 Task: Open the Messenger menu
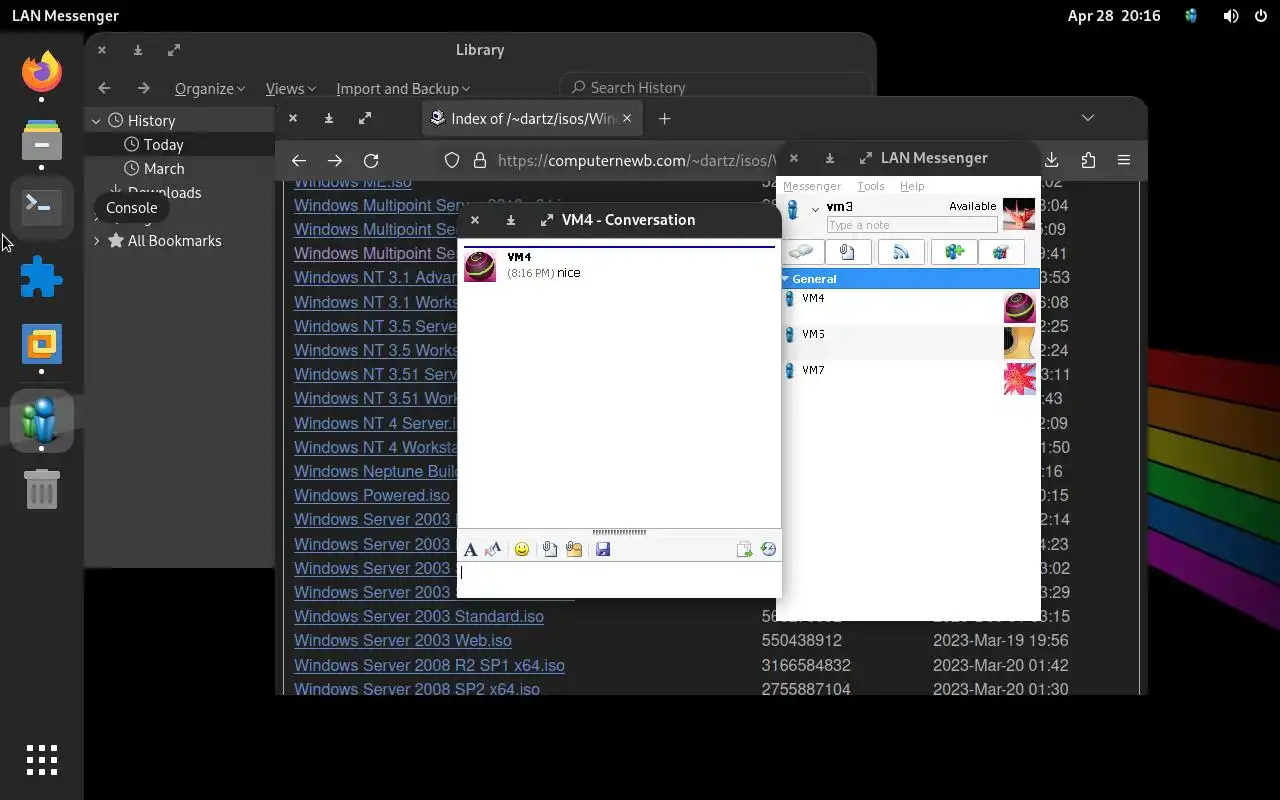coord(812,186)
